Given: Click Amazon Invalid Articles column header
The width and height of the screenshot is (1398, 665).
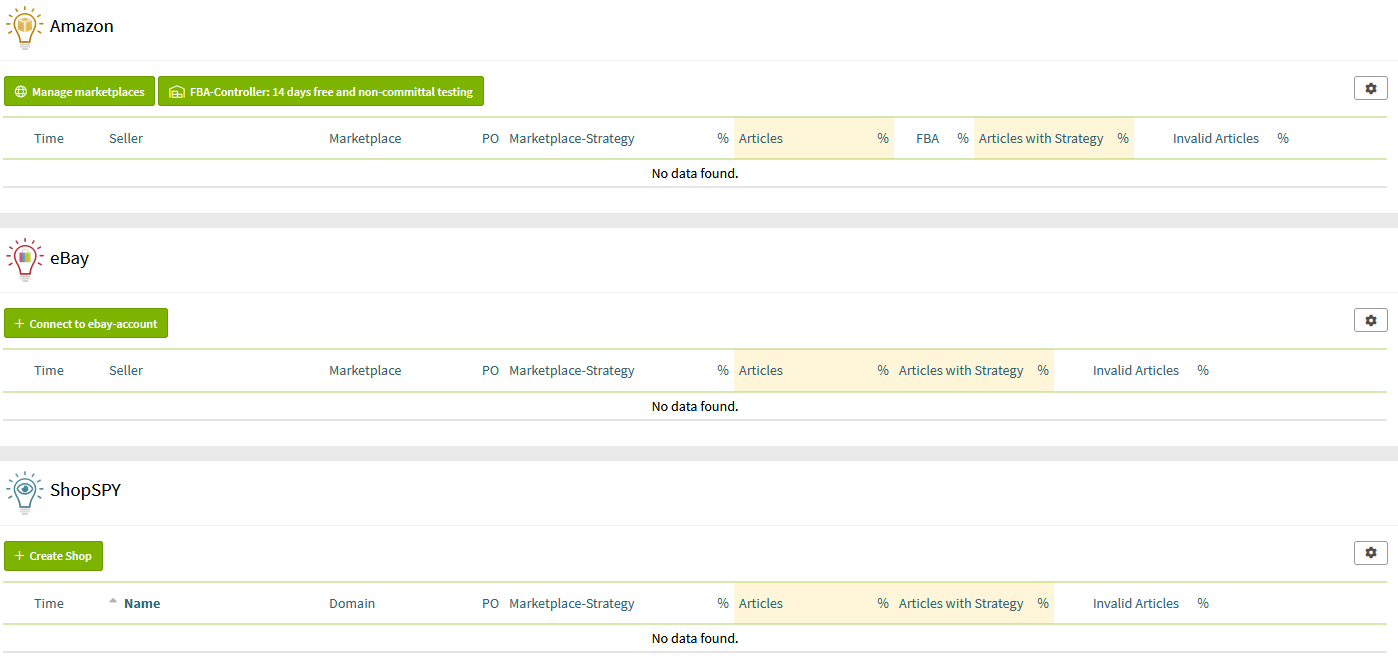Looking at the screenshot, I should (x=1216, y=138).
